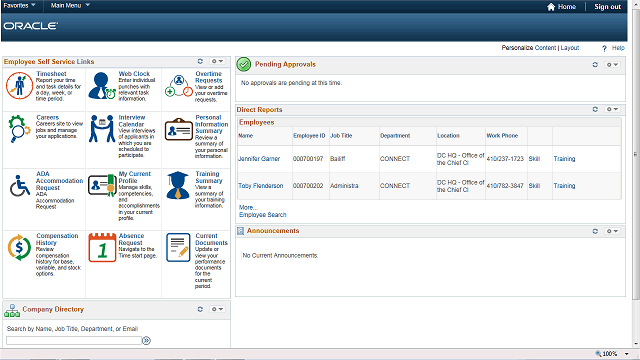Screen dimensions: 640x360
Task: Open Employee Self Service Links settings dropdown
Action: coord(217,61)
